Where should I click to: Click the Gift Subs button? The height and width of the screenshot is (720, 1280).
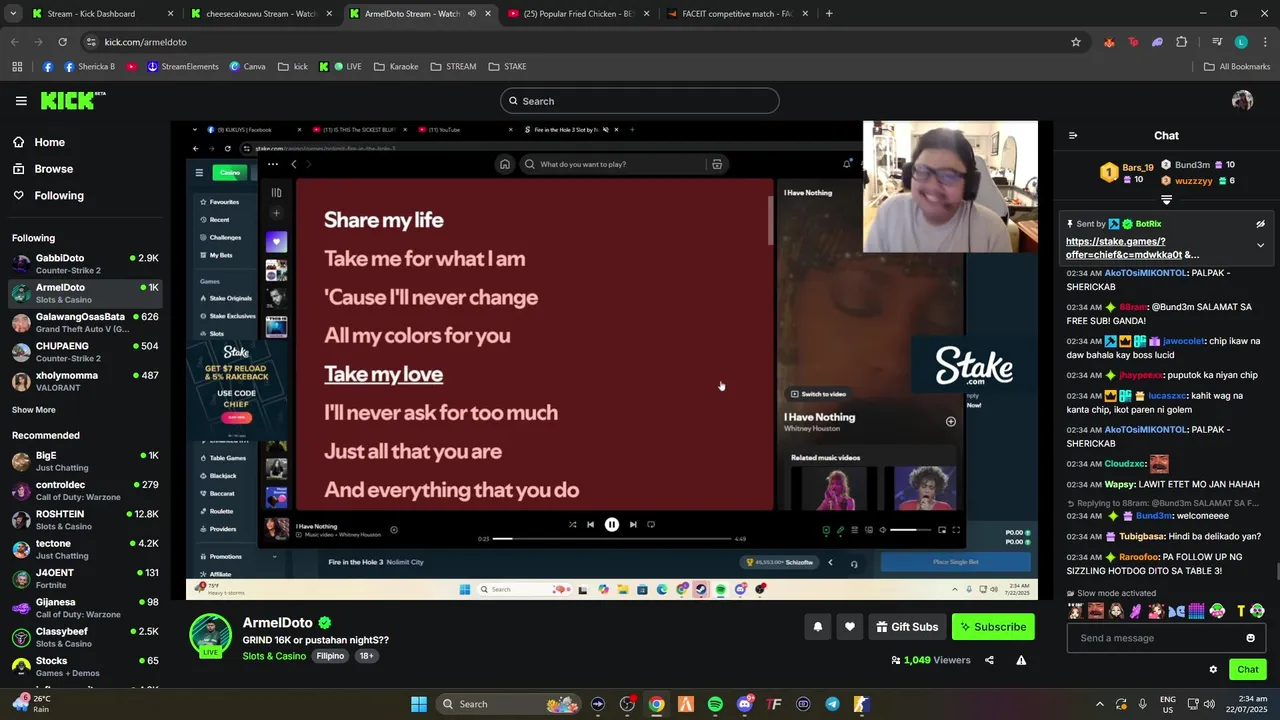point(907,627)
